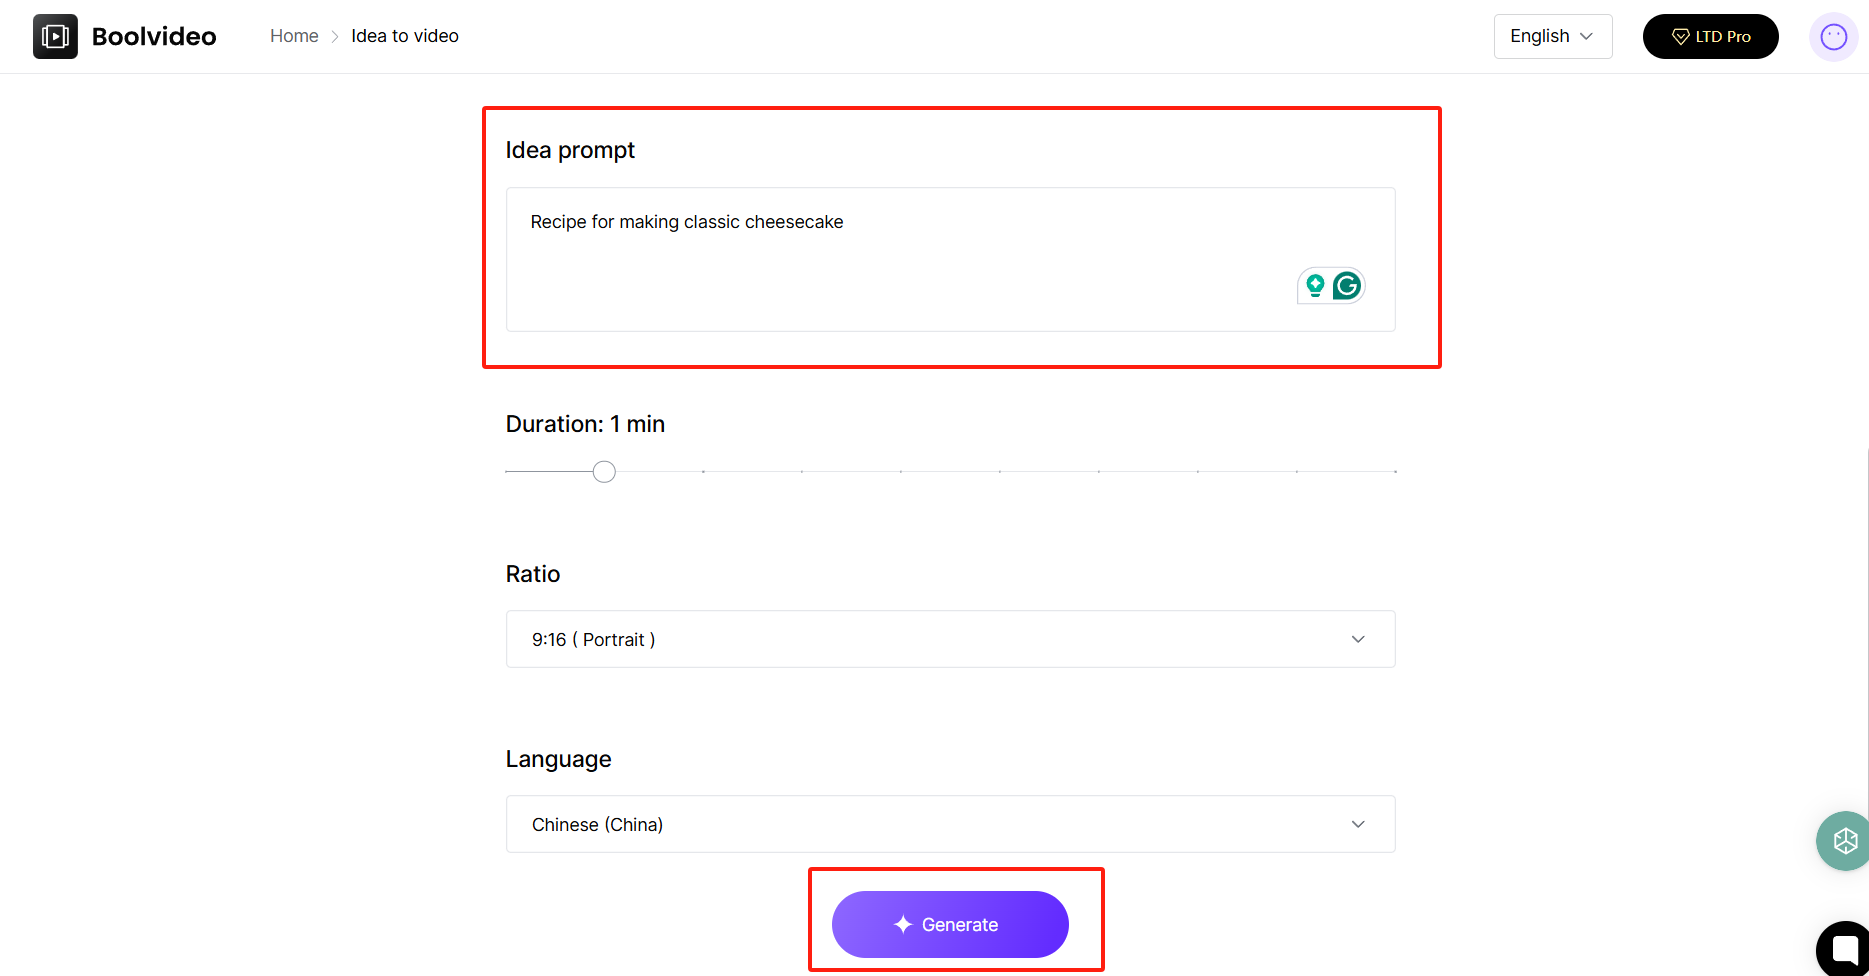Open the black chat support bubble
The height and width of the screenshot is (976, 1869).
click(1843, 948)
